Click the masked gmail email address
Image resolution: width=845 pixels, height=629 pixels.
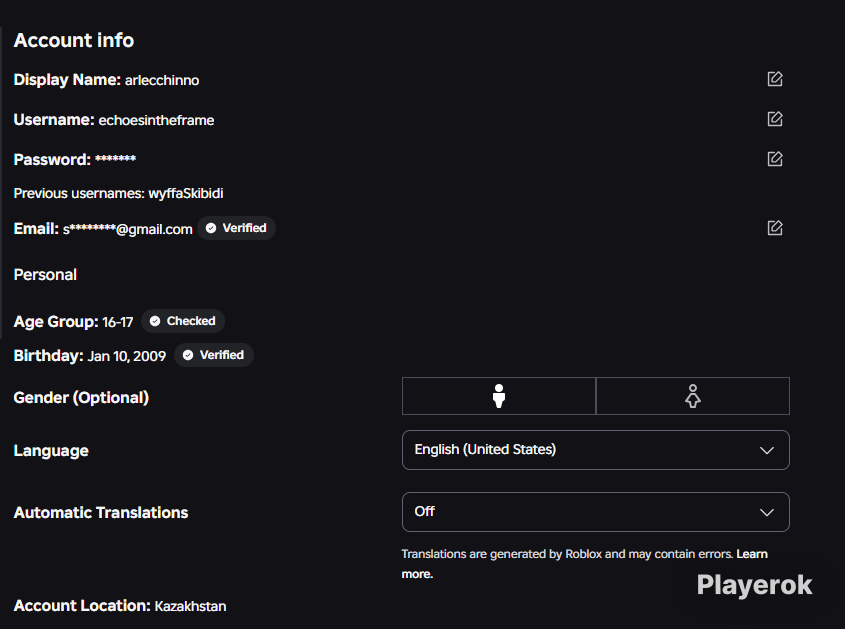point(128,229)
